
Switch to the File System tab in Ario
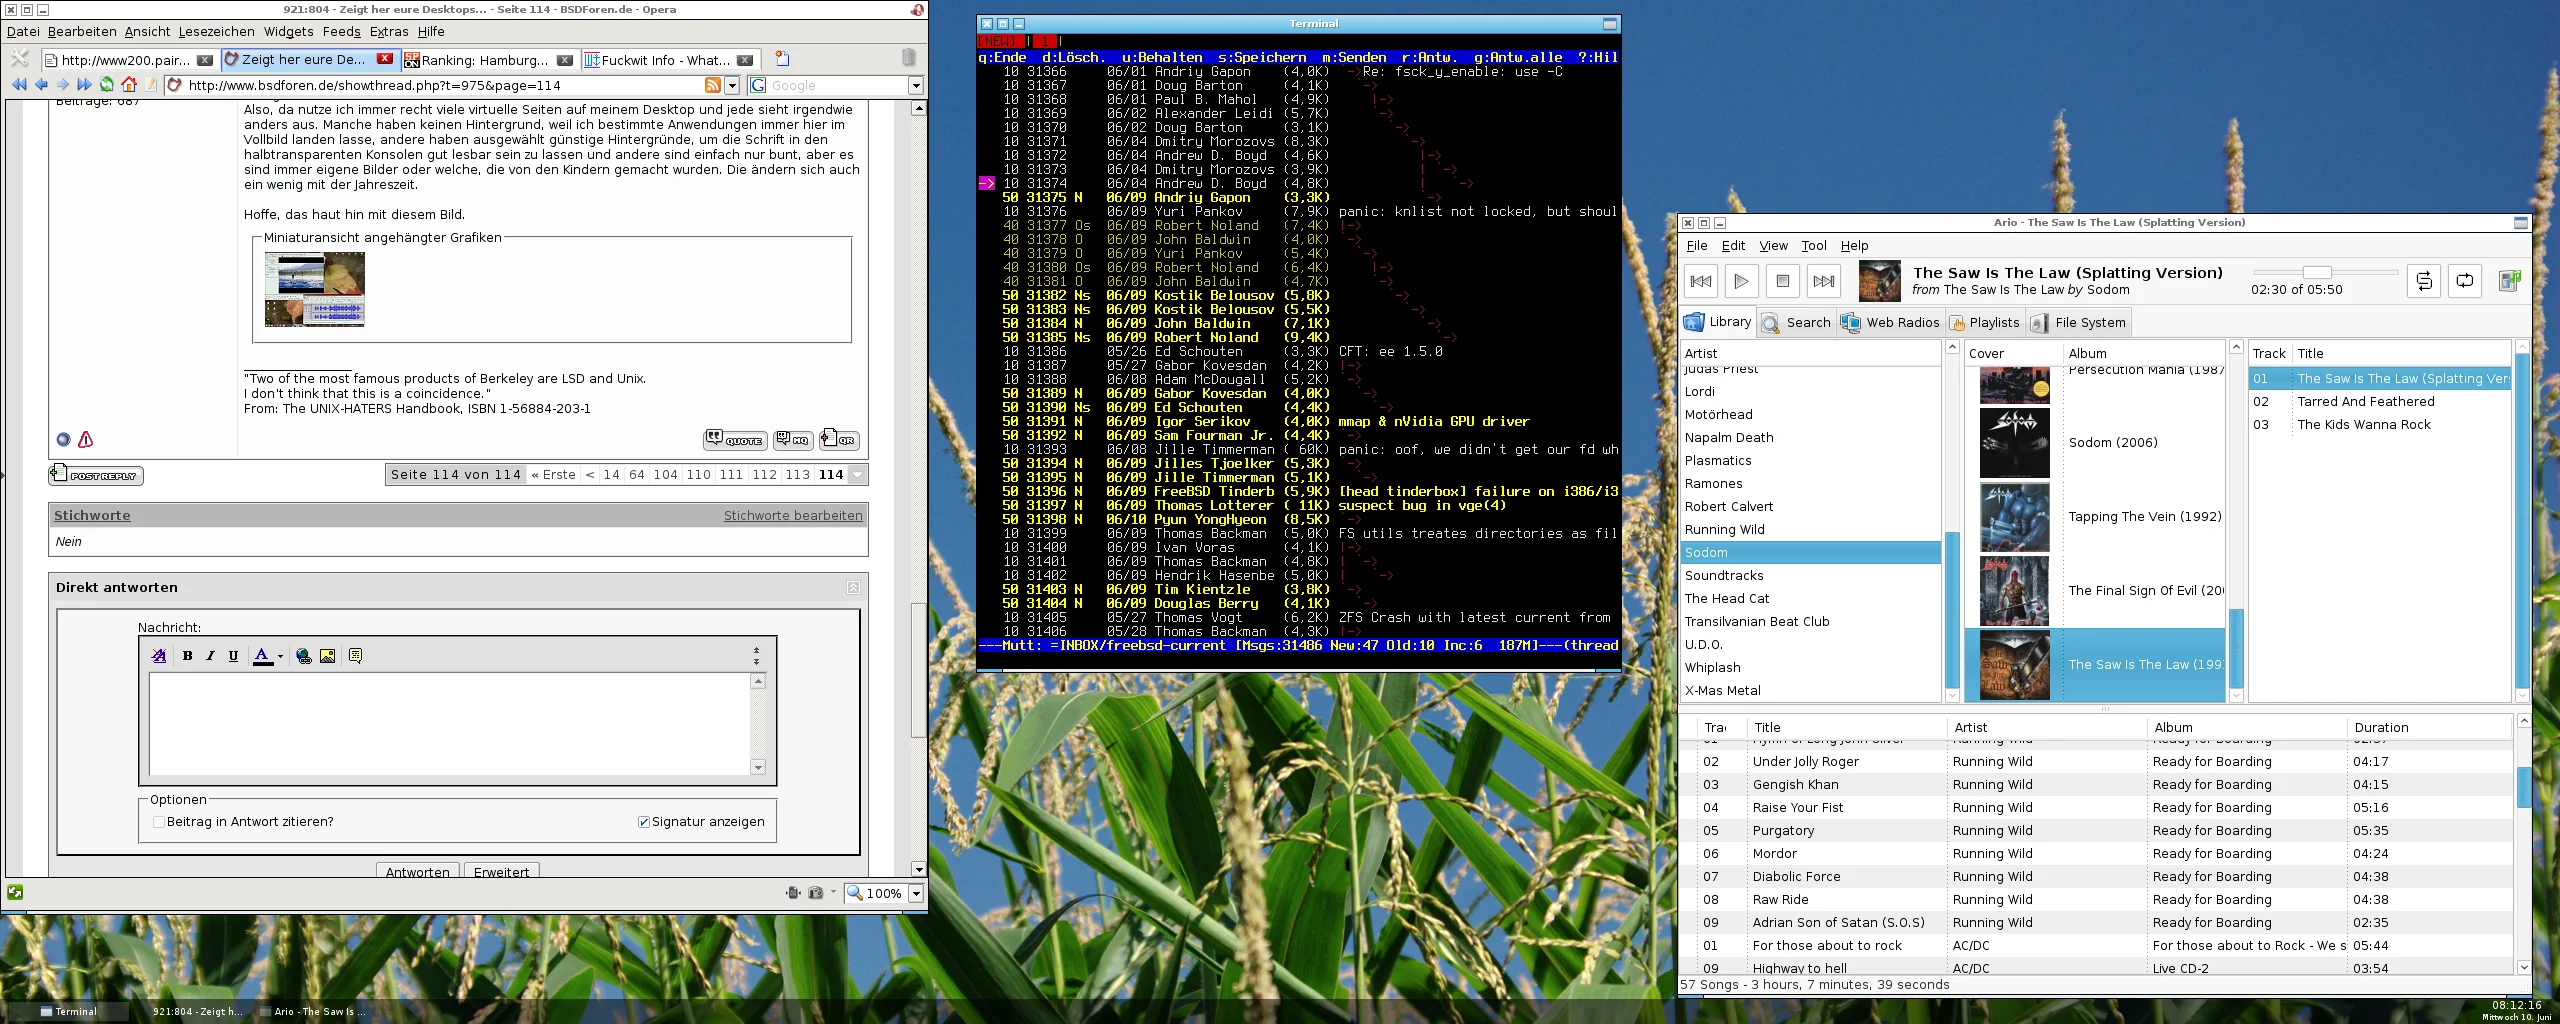2078,322
